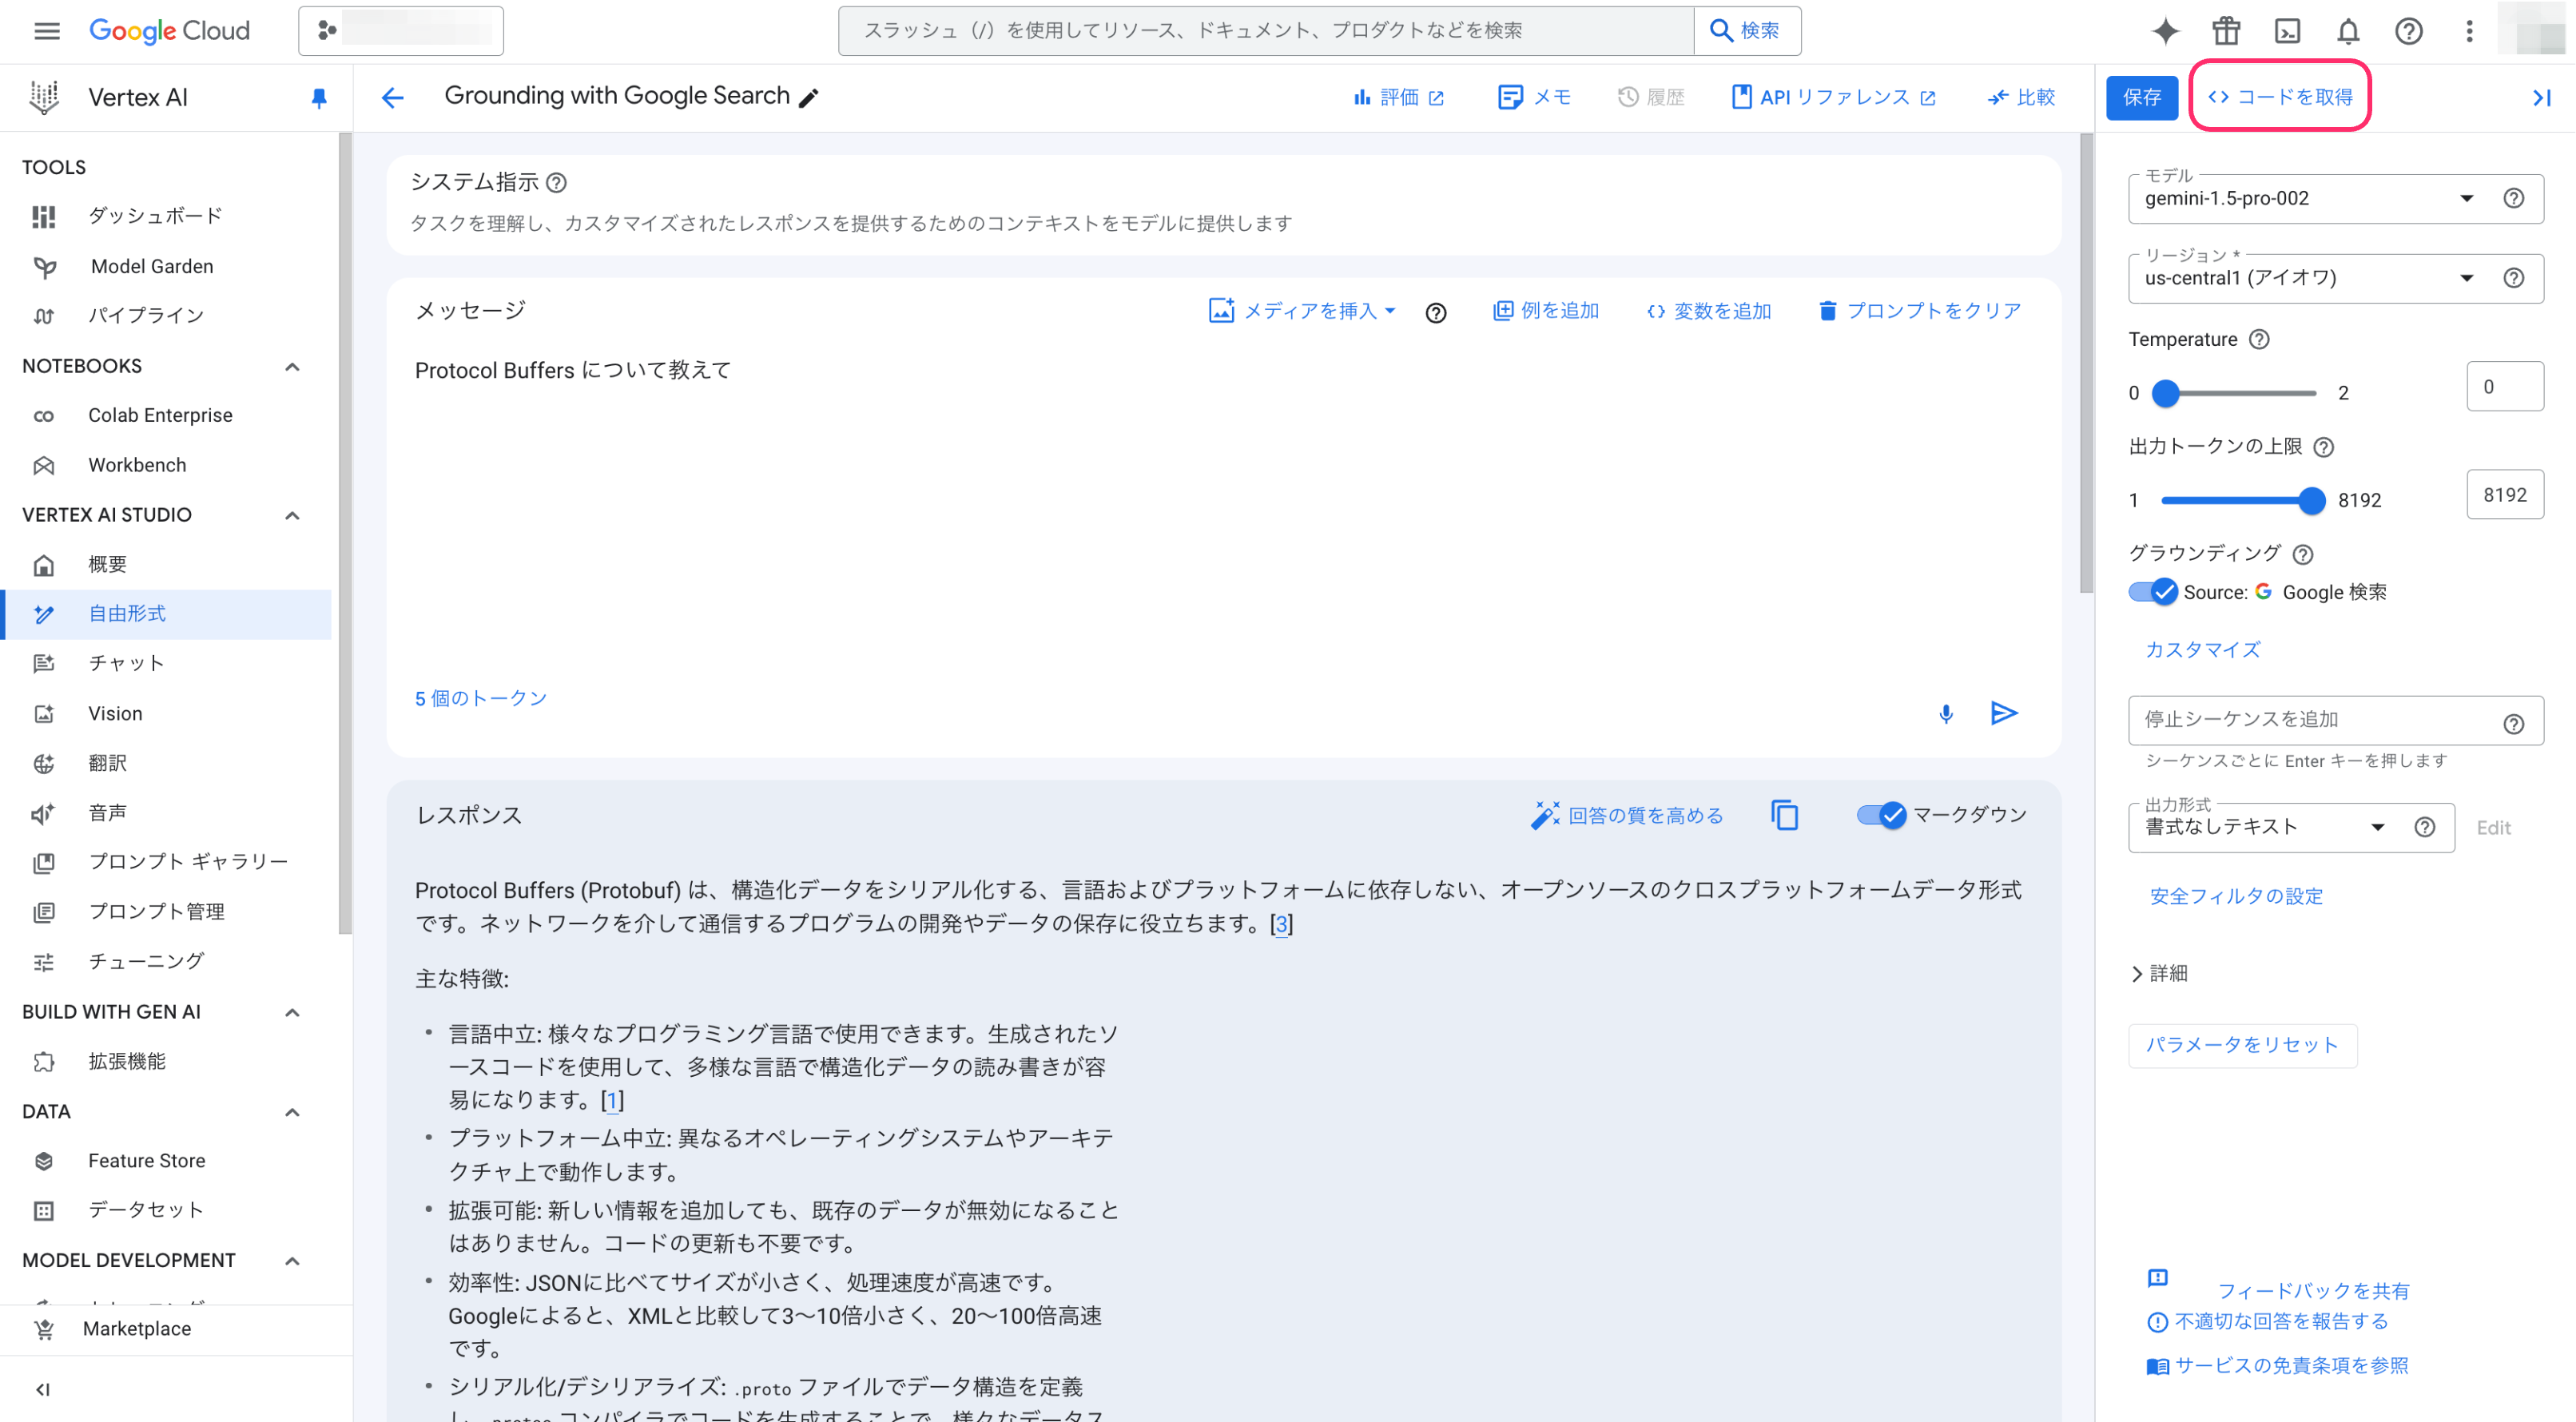Open Model Garden from the sidebar
2576x1422 pixels.
click(151, 266)
